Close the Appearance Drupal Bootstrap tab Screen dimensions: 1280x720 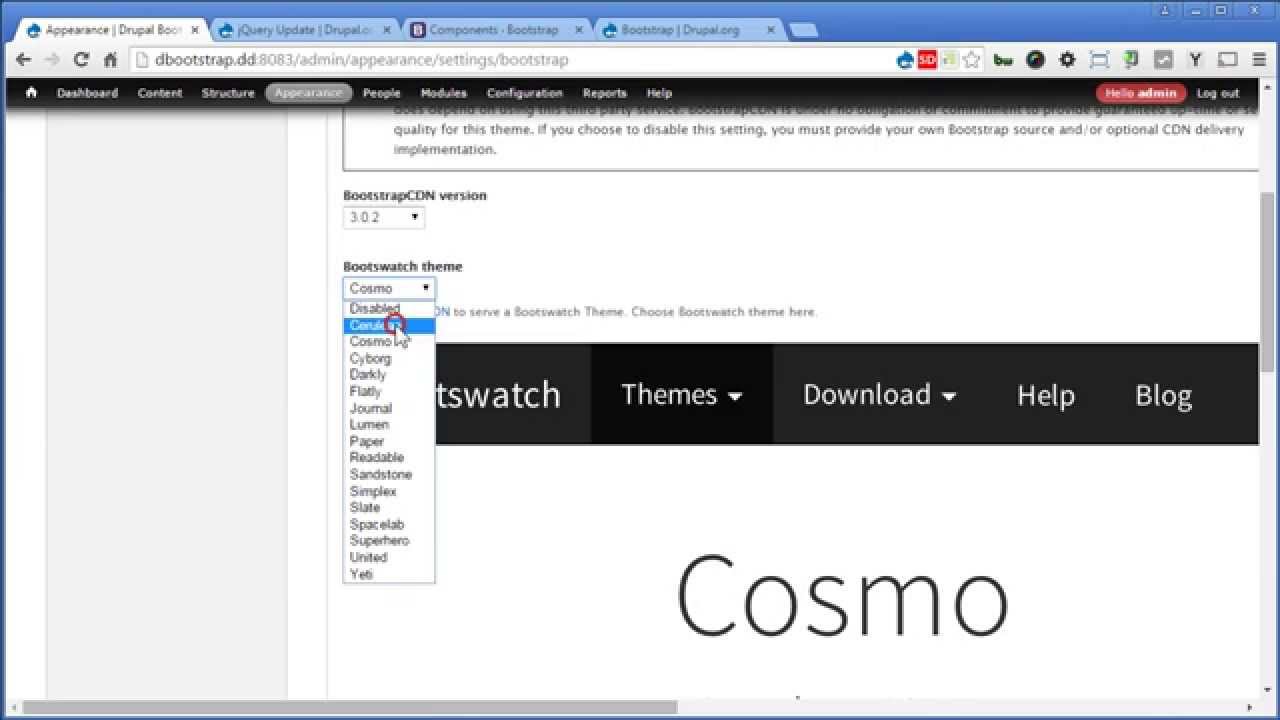[x=195, y=30]
